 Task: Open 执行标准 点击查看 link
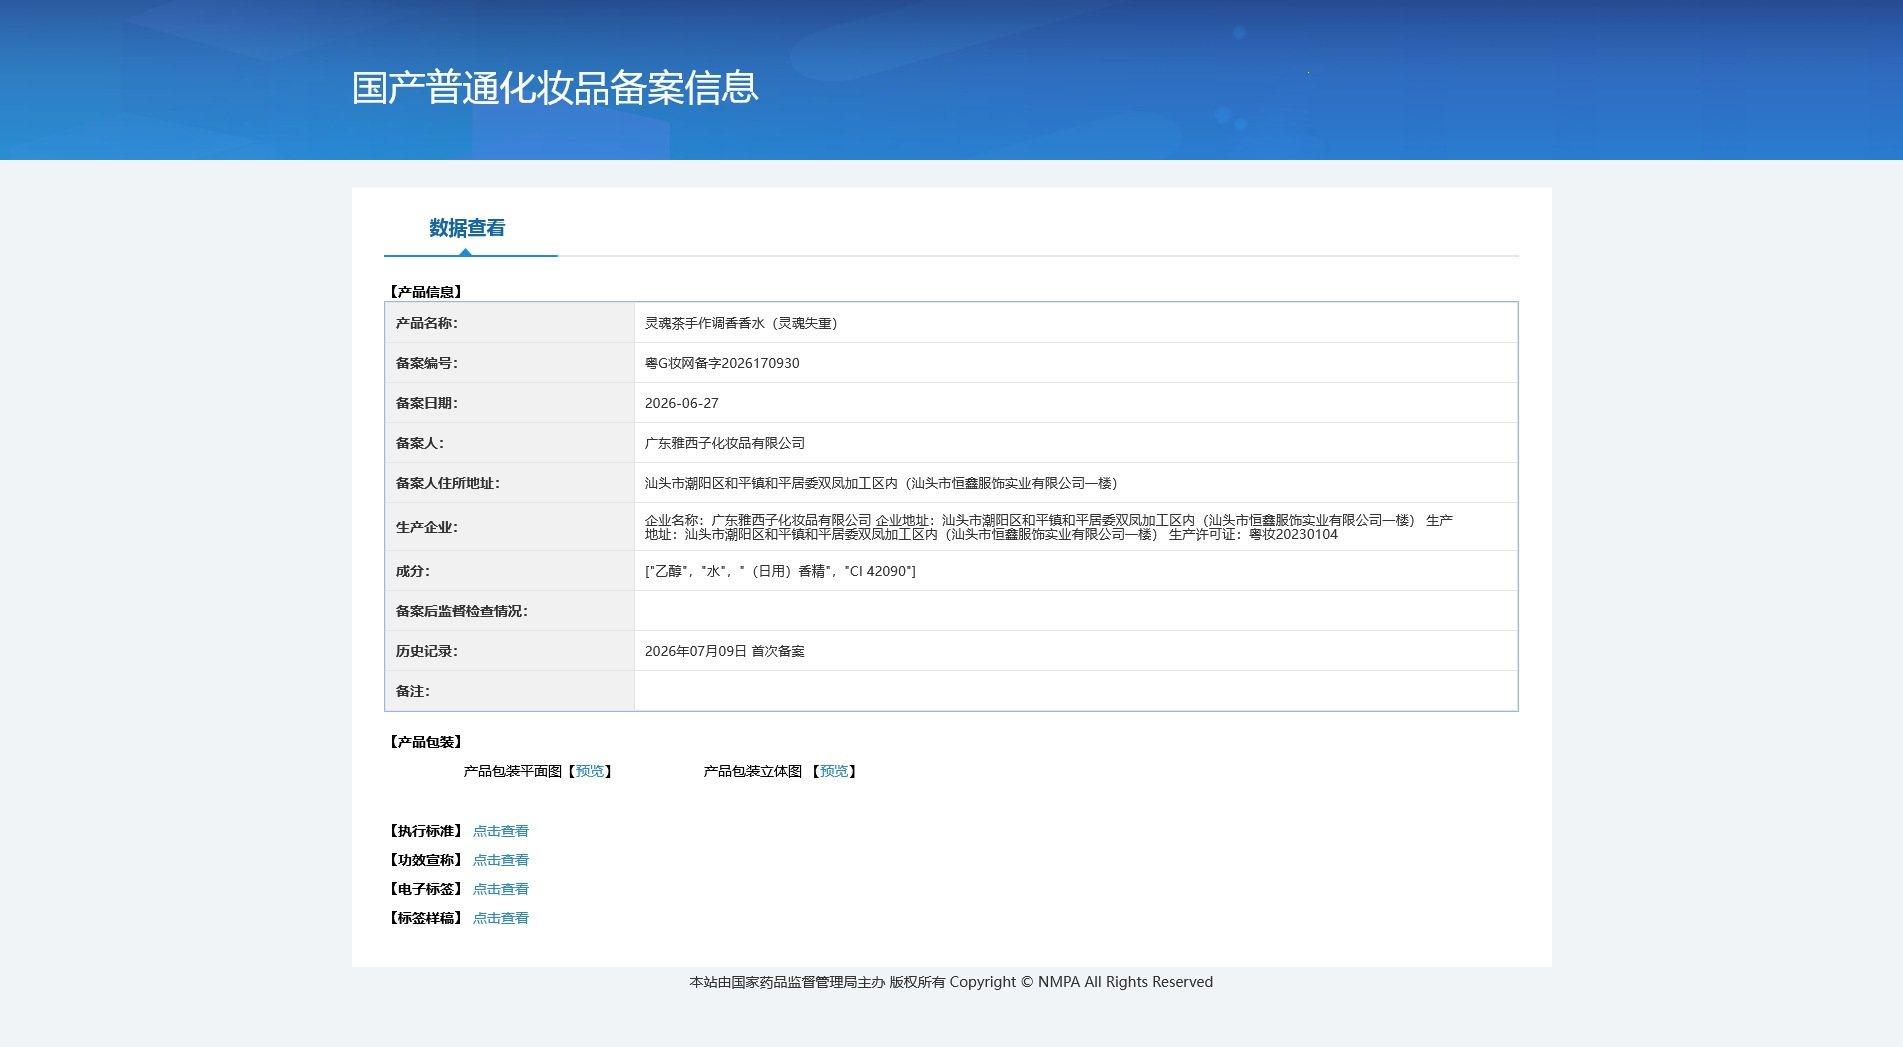[501, 831]
